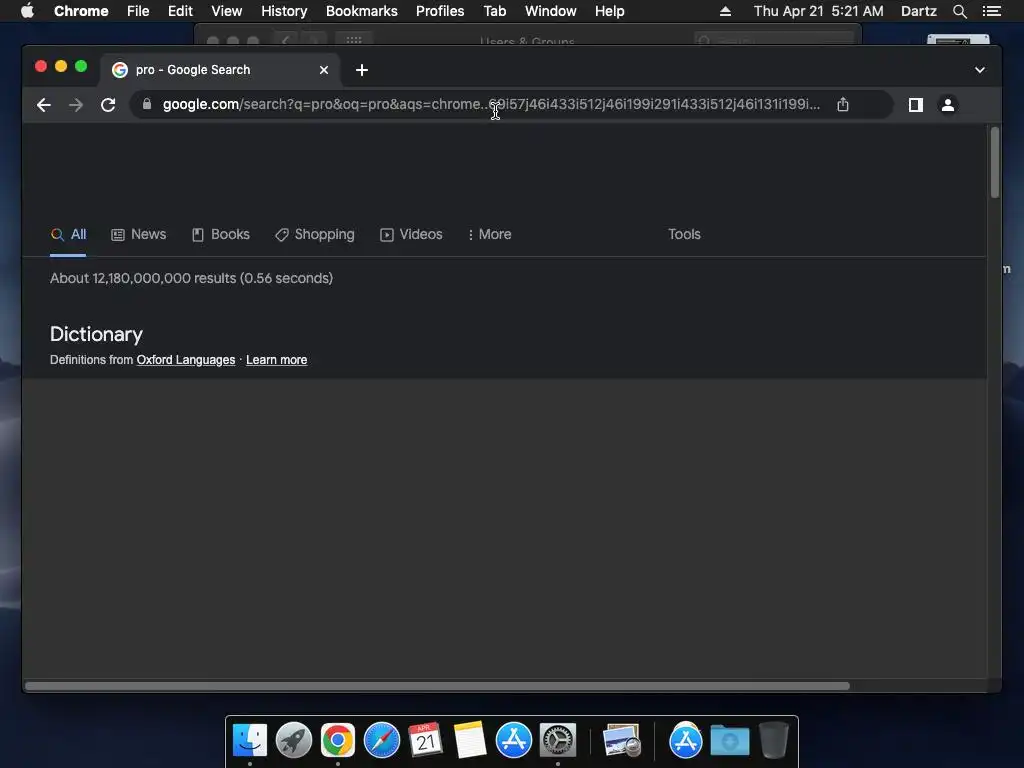1024x768 pixels.
Task: Open Spotlight search
Action: click(x=959, y=11)
